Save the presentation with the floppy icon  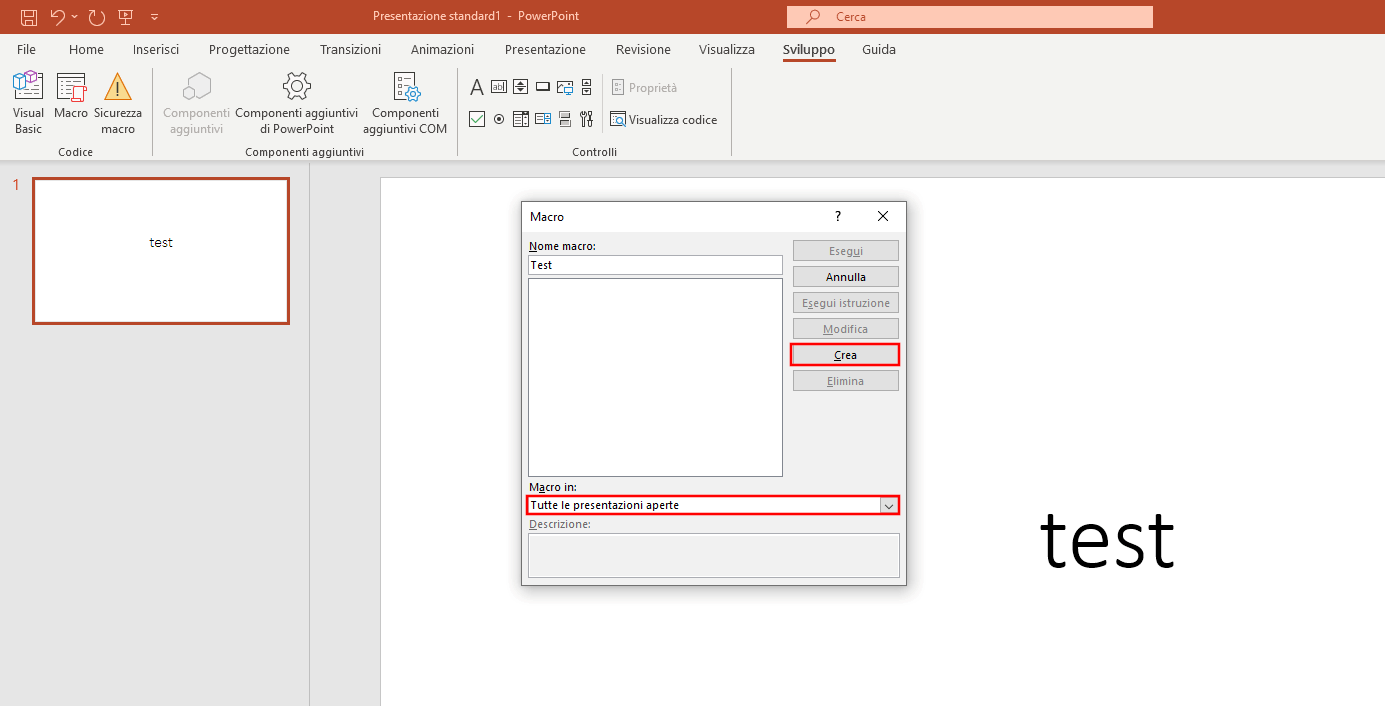tap(29, 17)
